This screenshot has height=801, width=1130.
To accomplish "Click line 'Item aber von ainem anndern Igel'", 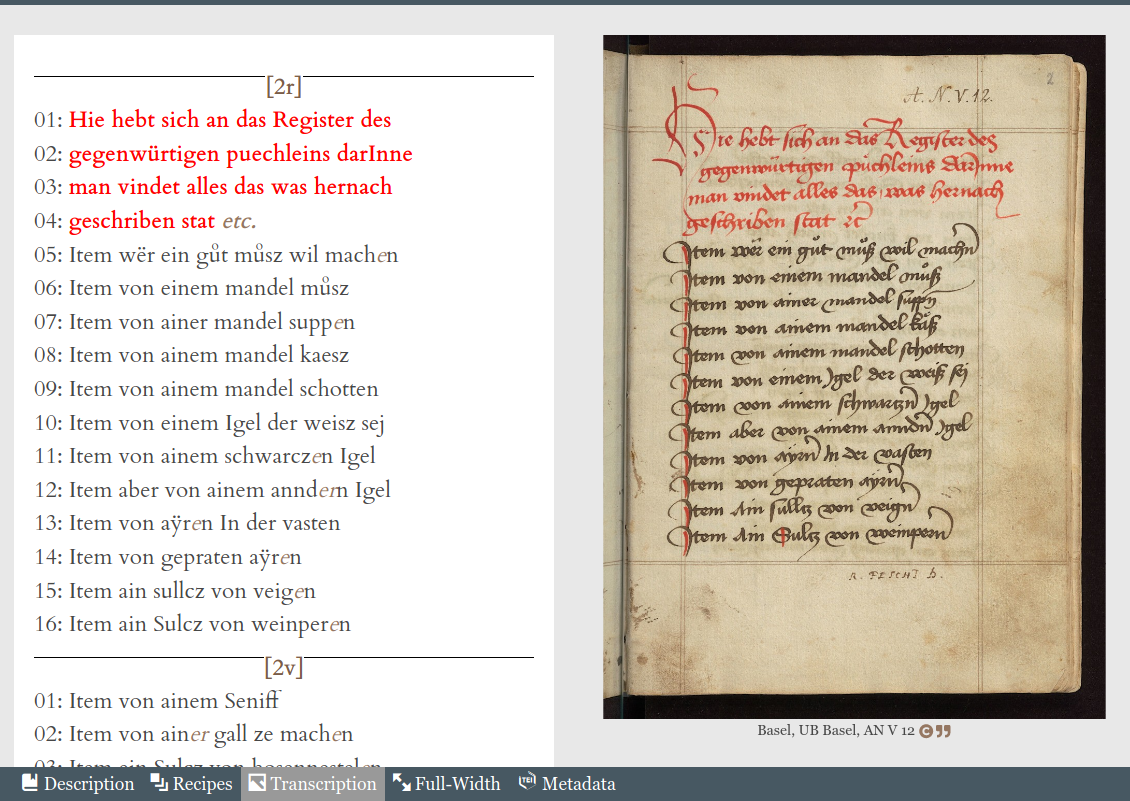I will point(230,490).
